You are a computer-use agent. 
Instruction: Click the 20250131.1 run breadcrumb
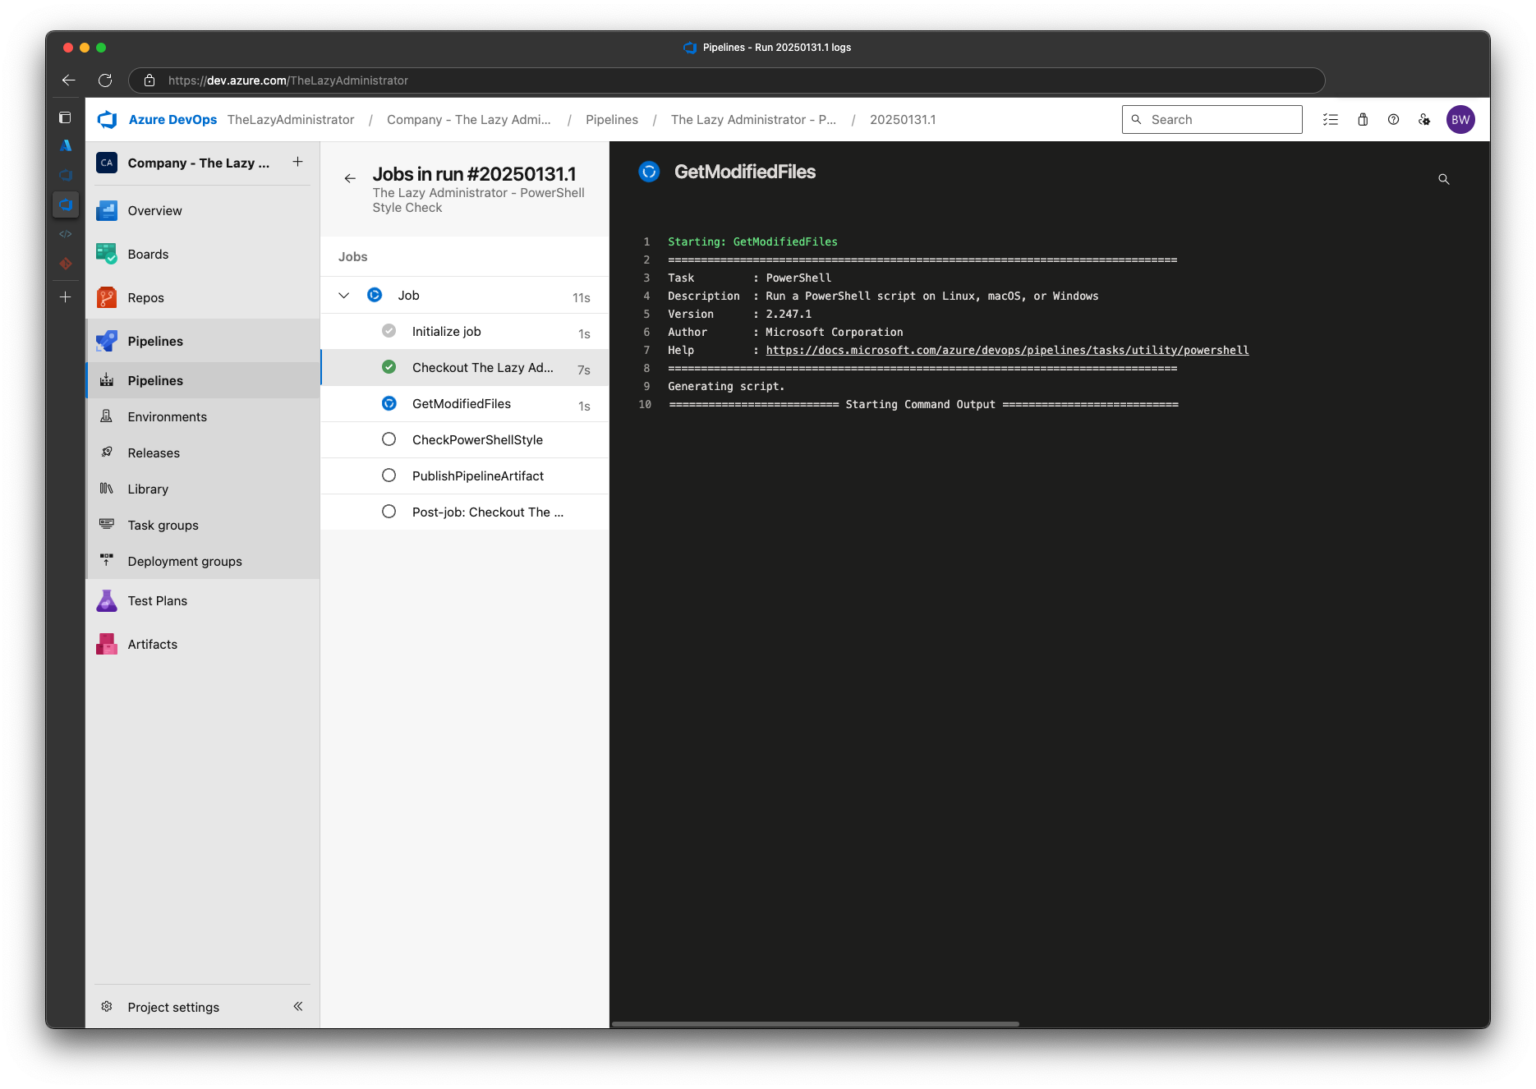click(903, 120)
